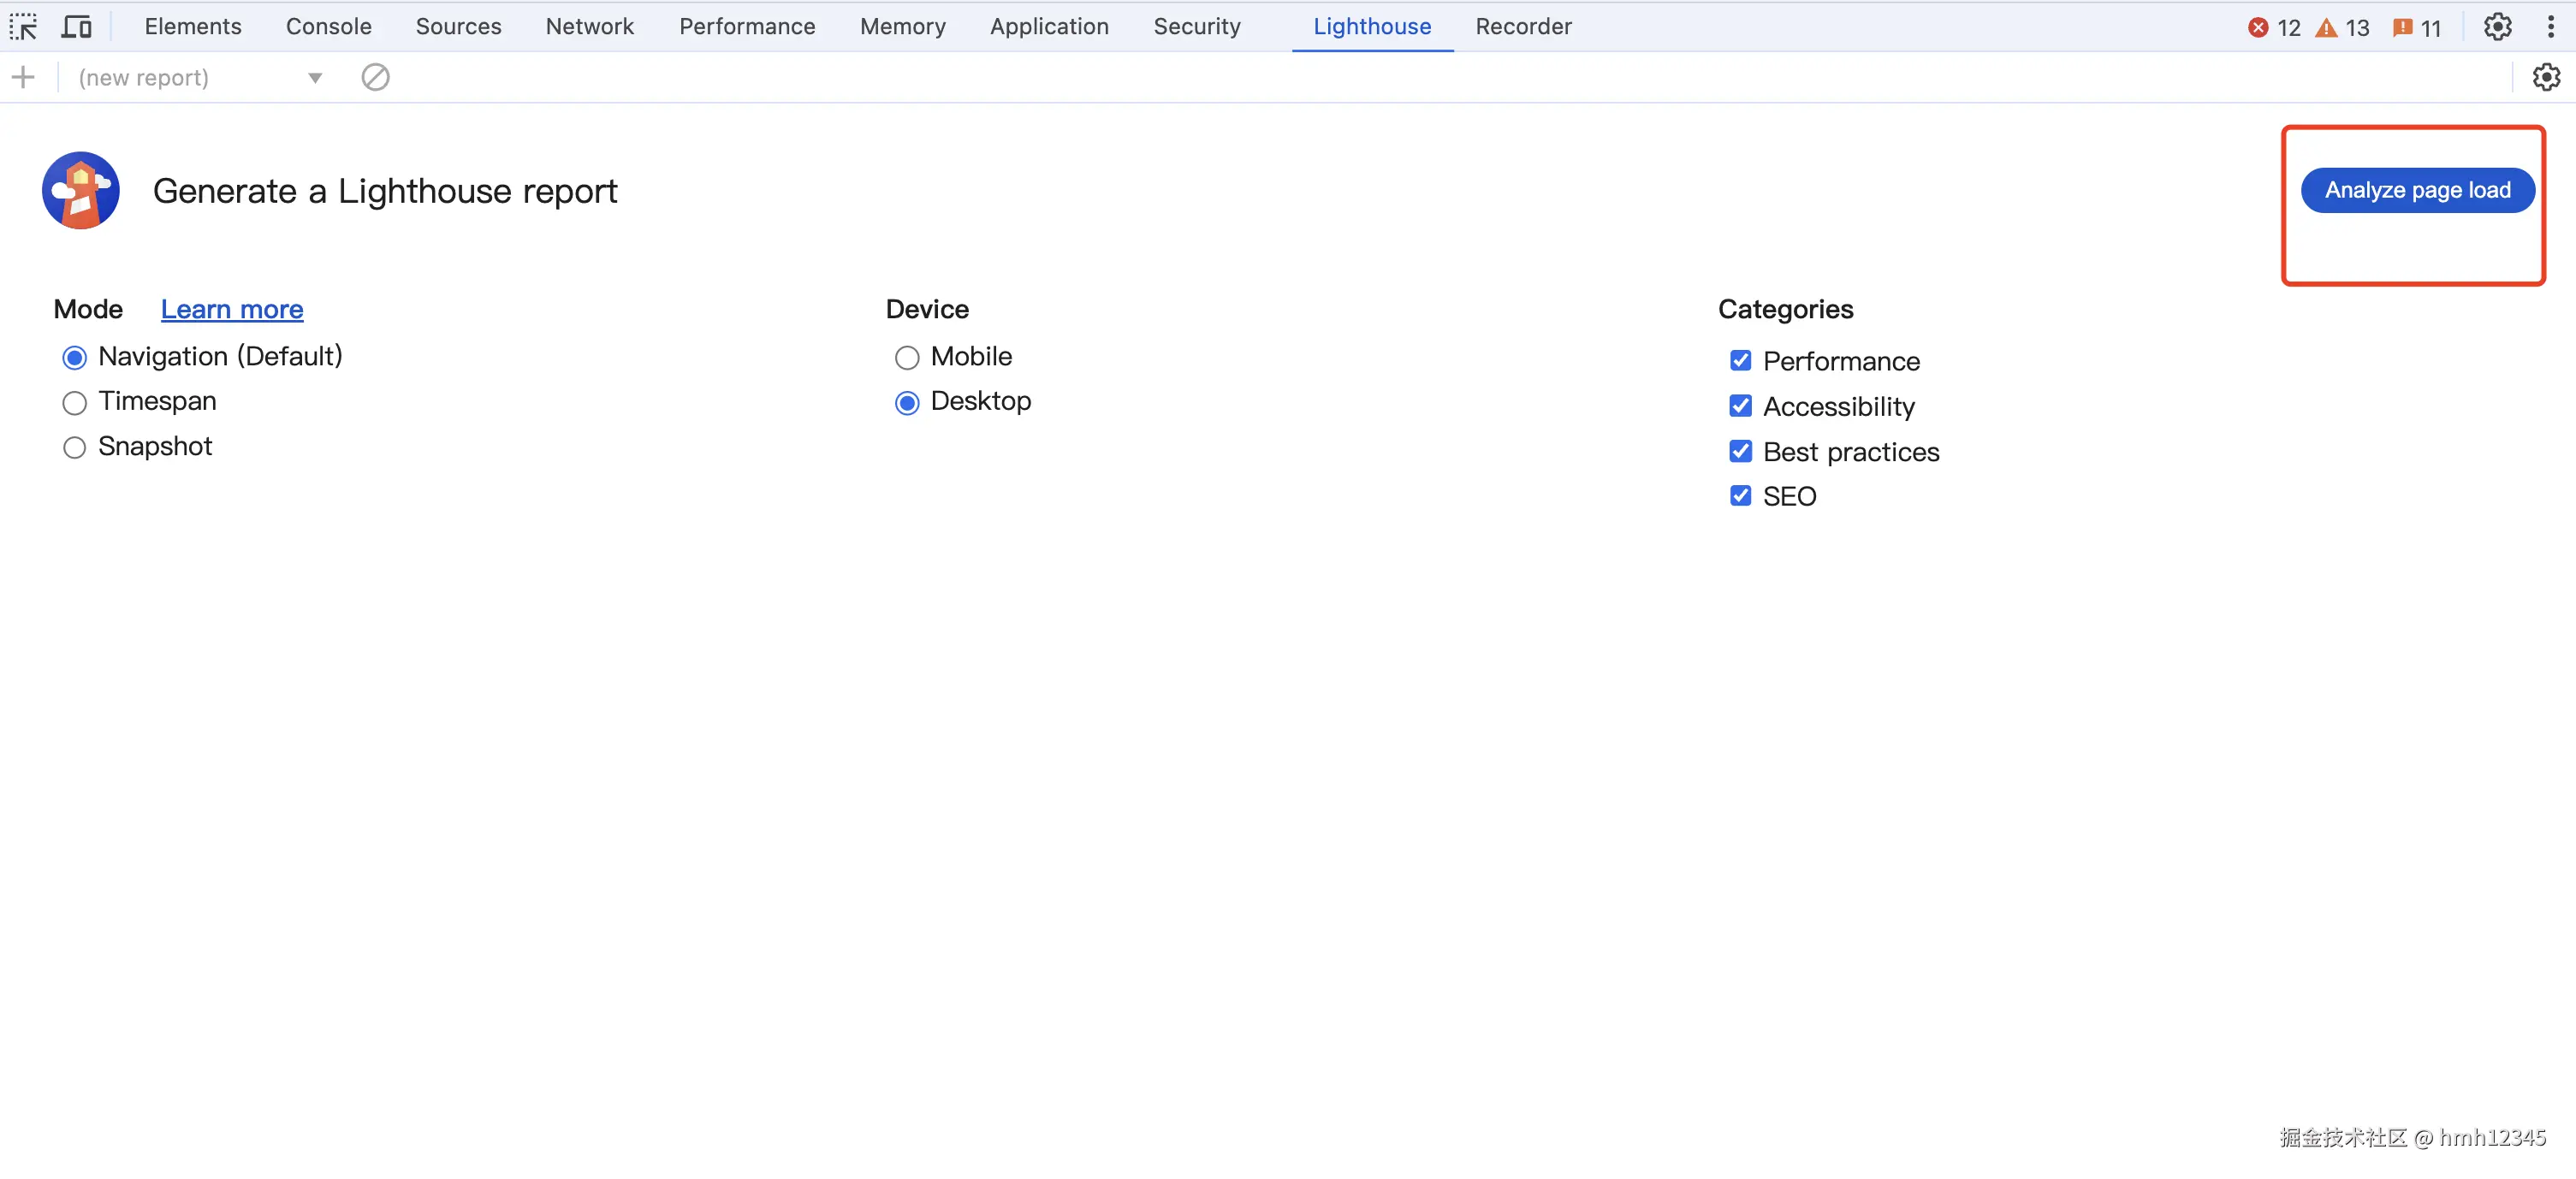Click the inspect element picker icon
This screenshot has width=2576, height=1179.
point(23,26)
